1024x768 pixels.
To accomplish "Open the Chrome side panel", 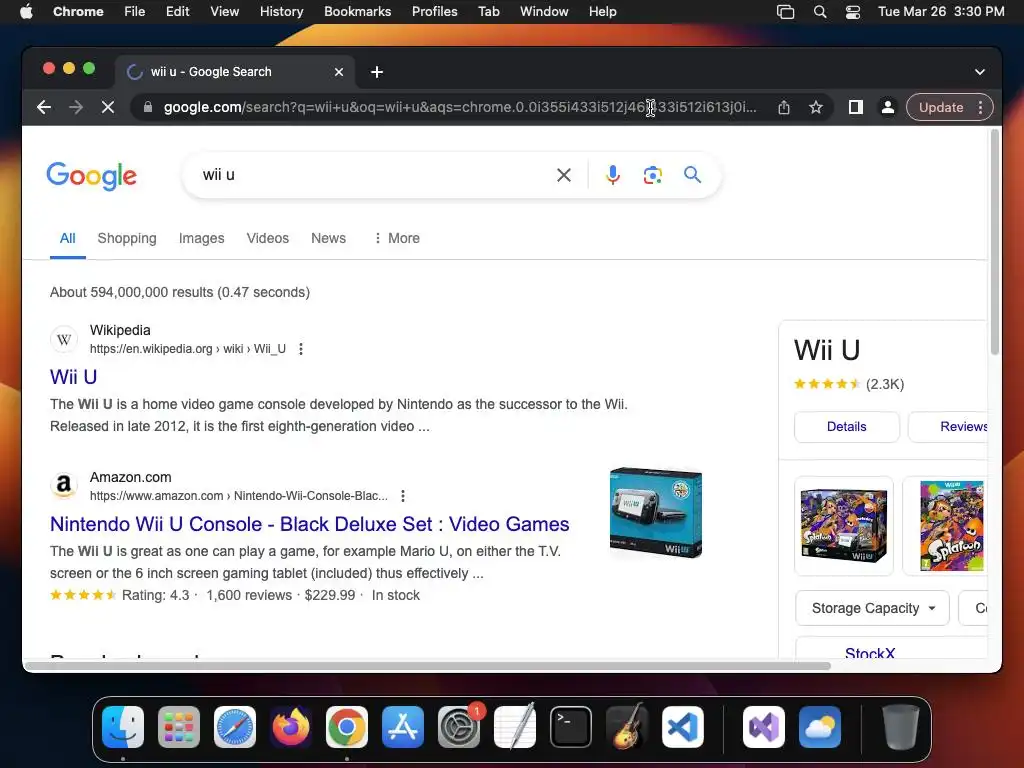I will [856, 107].
